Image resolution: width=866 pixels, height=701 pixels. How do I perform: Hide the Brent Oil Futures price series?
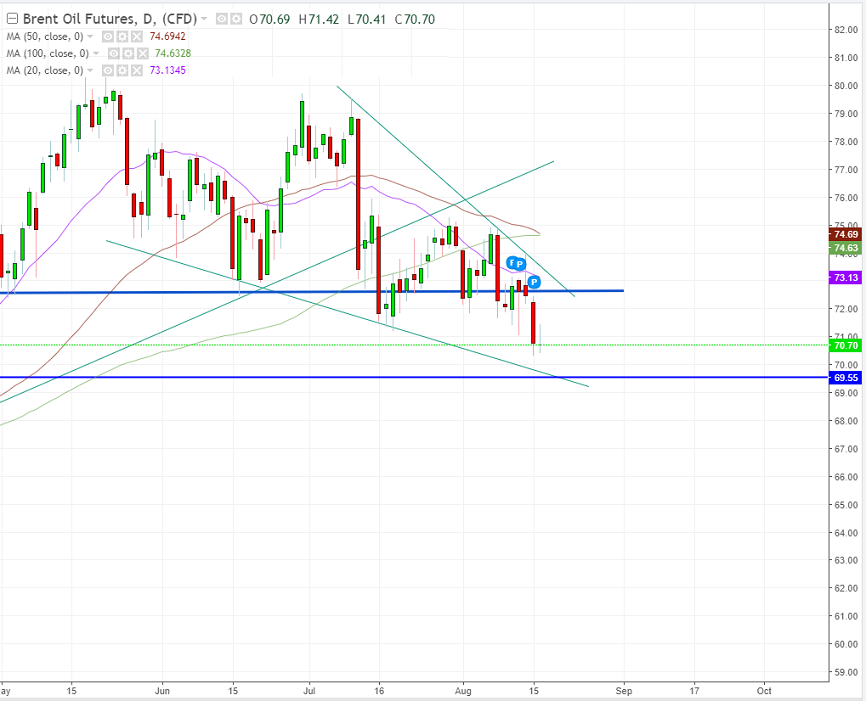[x=221, y=19]
